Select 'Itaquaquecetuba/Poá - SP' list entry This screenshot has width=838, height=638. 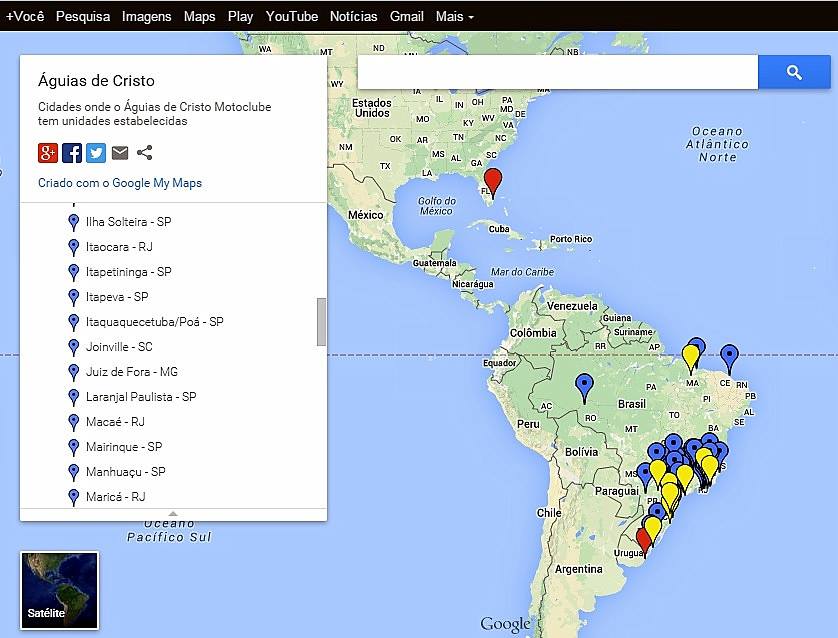pos(154,322)
